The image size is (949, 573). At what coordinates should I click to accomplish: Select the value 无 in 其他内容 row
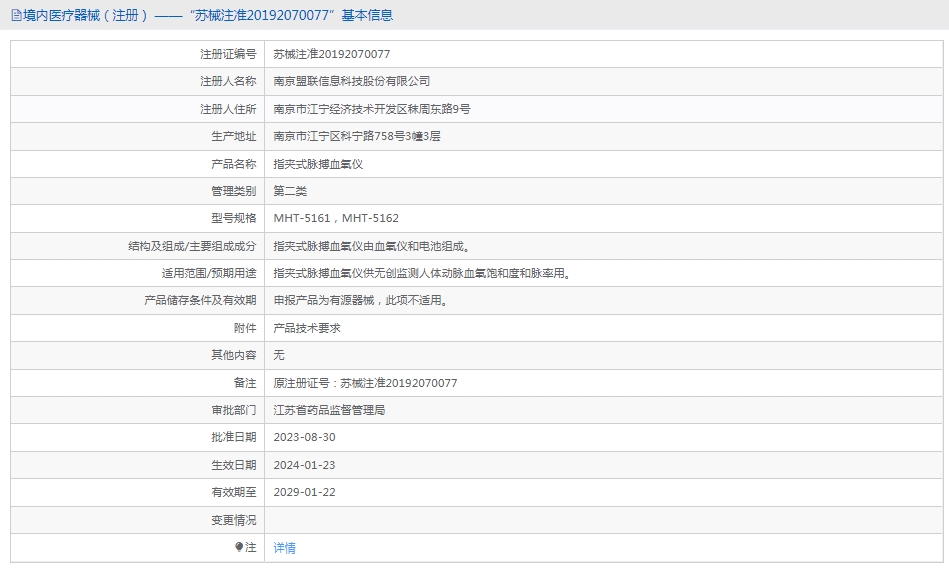pos(278,355)
